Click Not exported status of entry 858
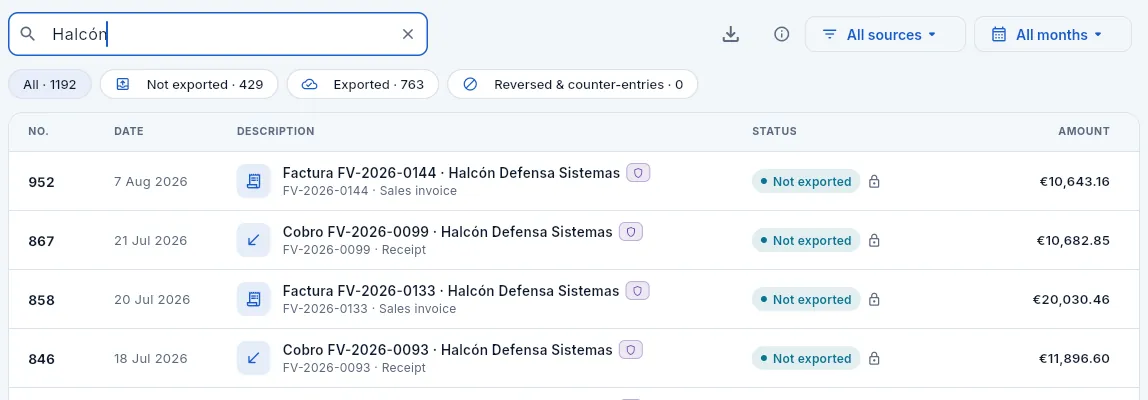Image resolution: width=1148 pixels, height=400 pixels. pyautogui.click(x=806, y=300)
